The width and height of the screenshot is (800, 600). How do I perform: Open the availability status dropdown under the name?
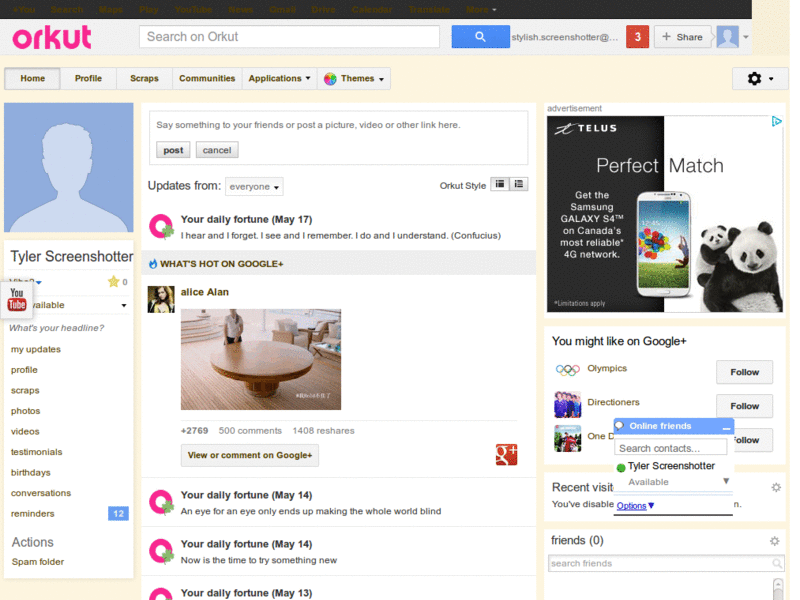tap(124, 305)
